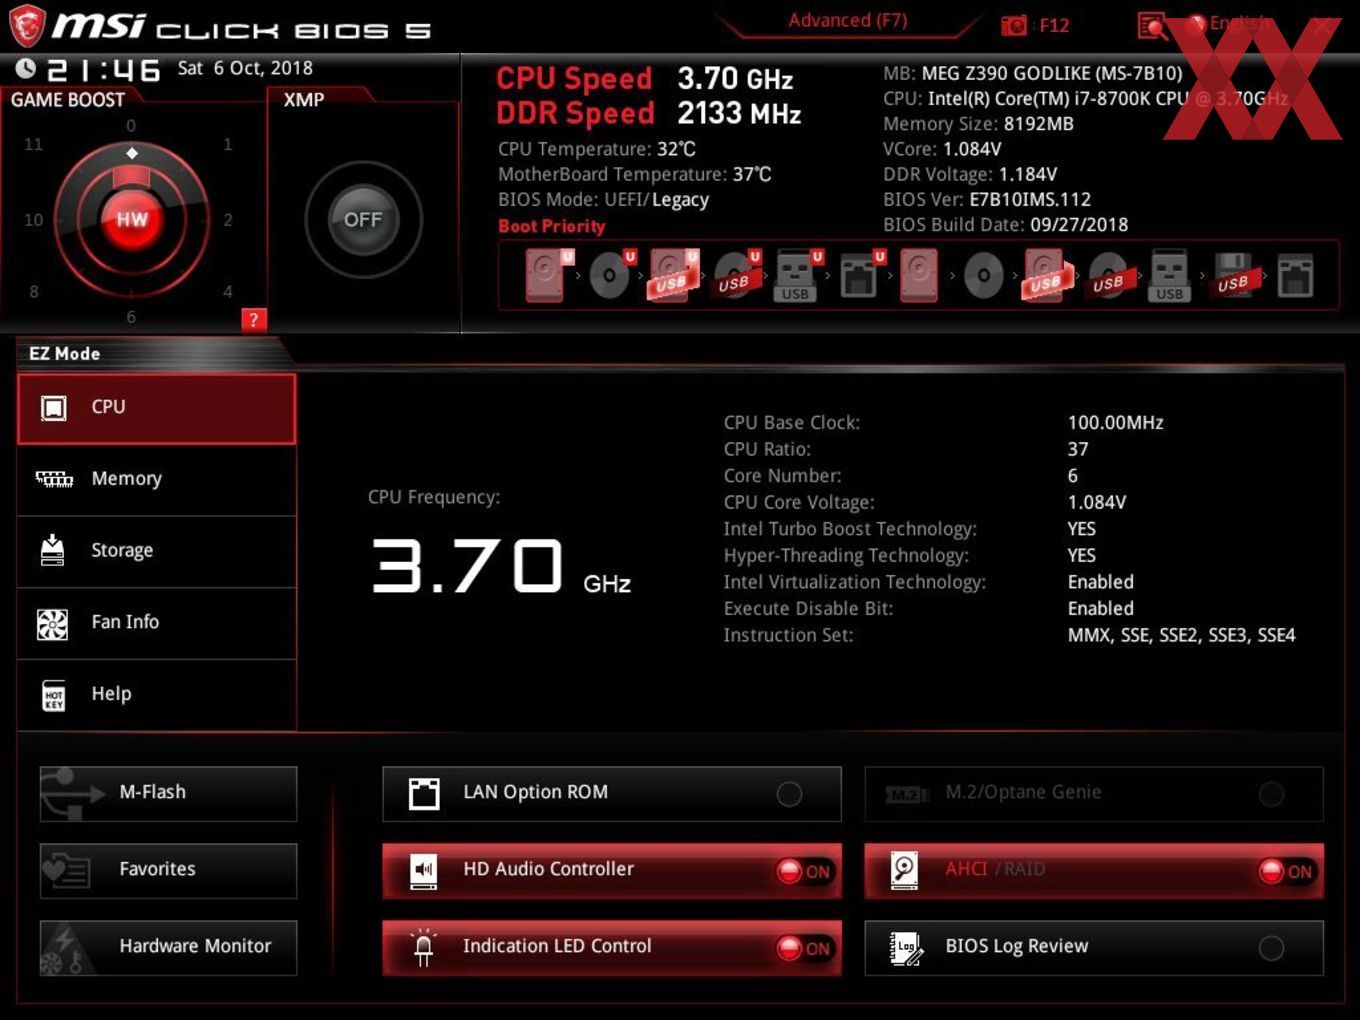Click the Boot Priority label
The width and height of the screenshot is (1360, 1020).
click(552, 226)
